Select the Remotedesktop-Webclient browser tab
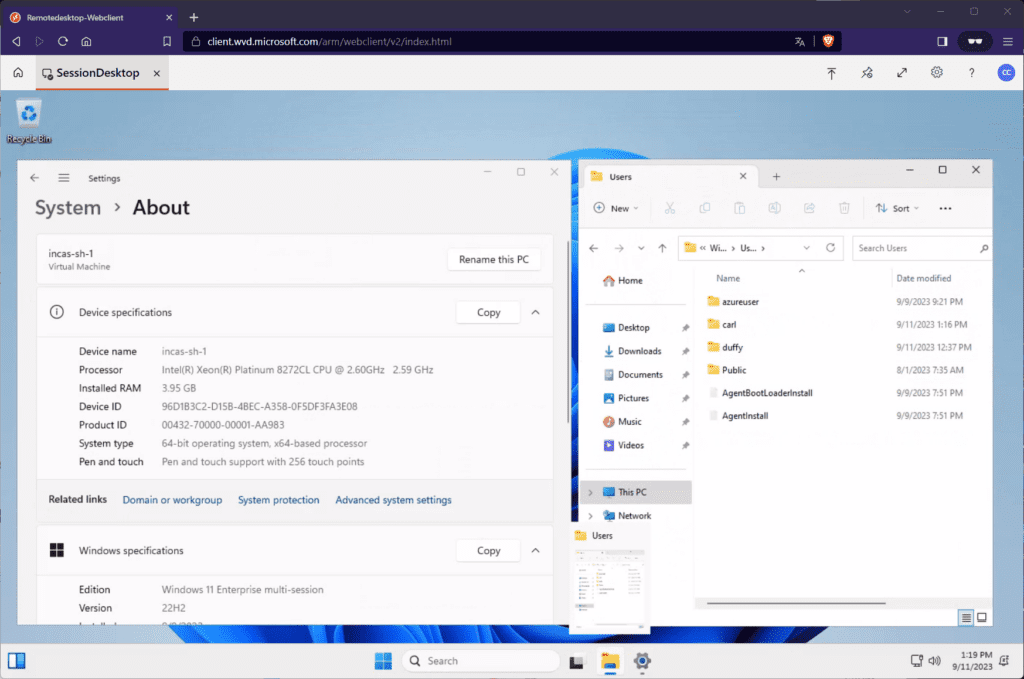The width and height of the screenshot is (1024, 679). [x=90, y=18]
